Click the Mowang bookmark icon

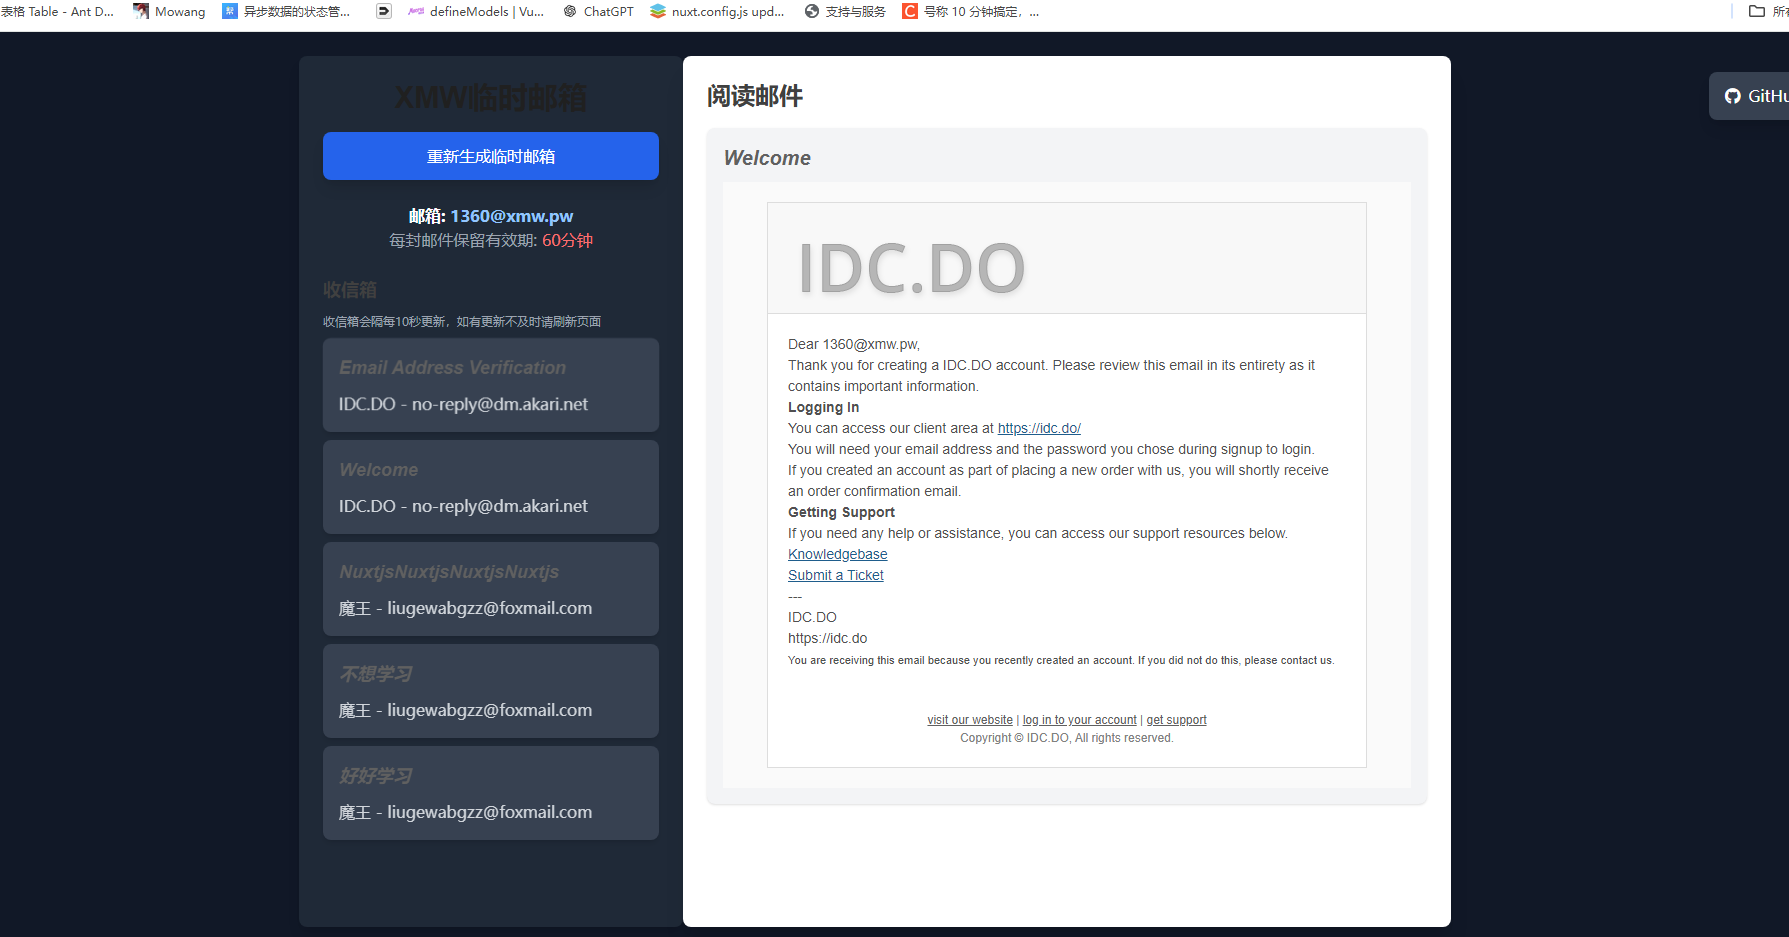141,11
